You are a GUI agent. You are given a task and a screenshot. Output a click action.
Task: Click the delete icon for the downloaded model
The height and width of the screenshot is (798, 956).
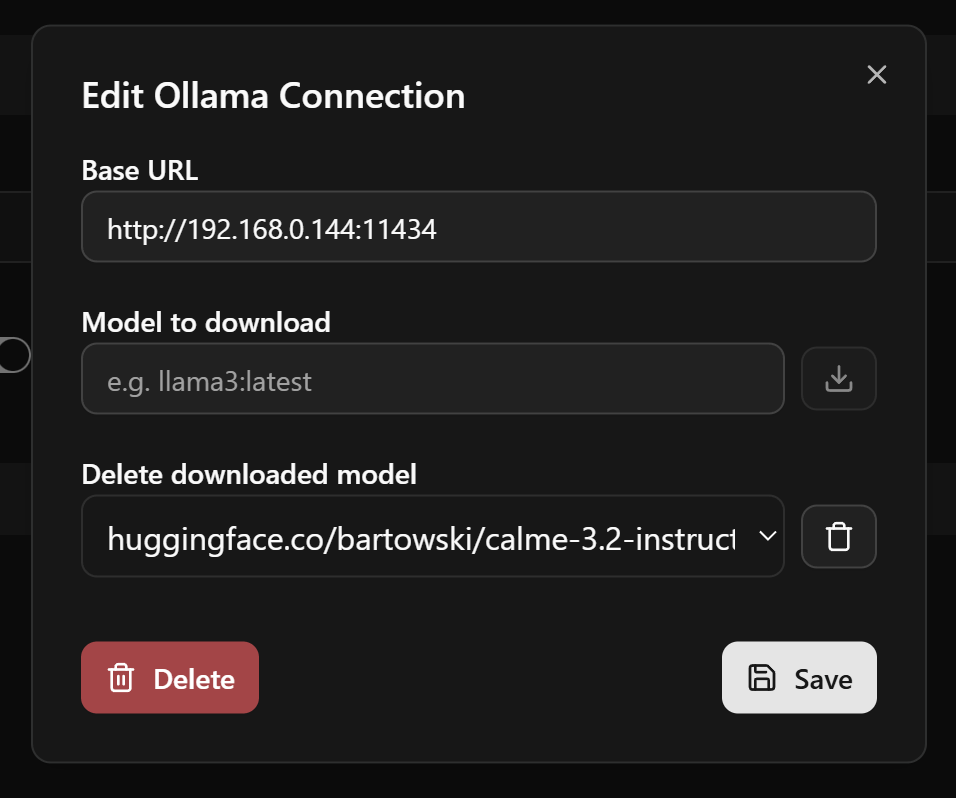pyautogui.click(x=838, y=536)
